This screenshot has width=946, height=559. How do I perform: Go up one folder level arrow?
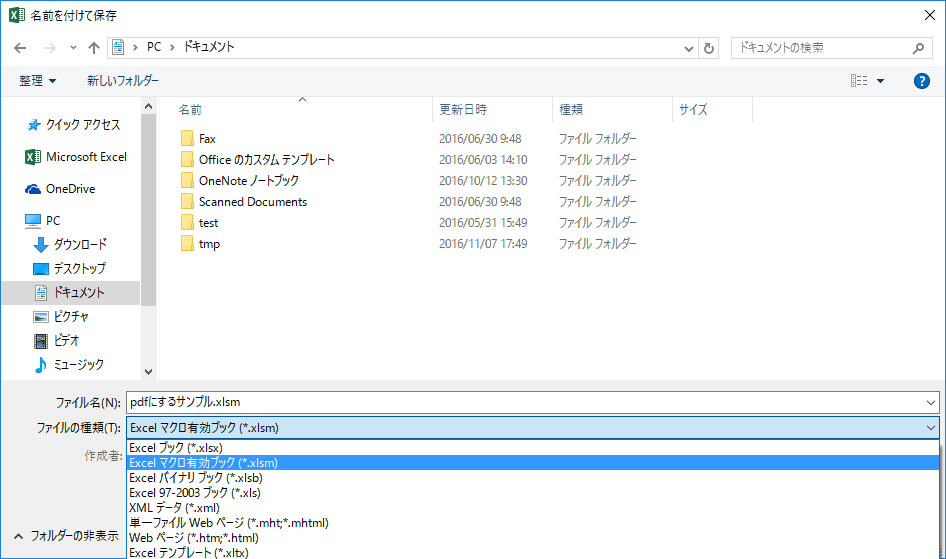(x=94, y=48)
